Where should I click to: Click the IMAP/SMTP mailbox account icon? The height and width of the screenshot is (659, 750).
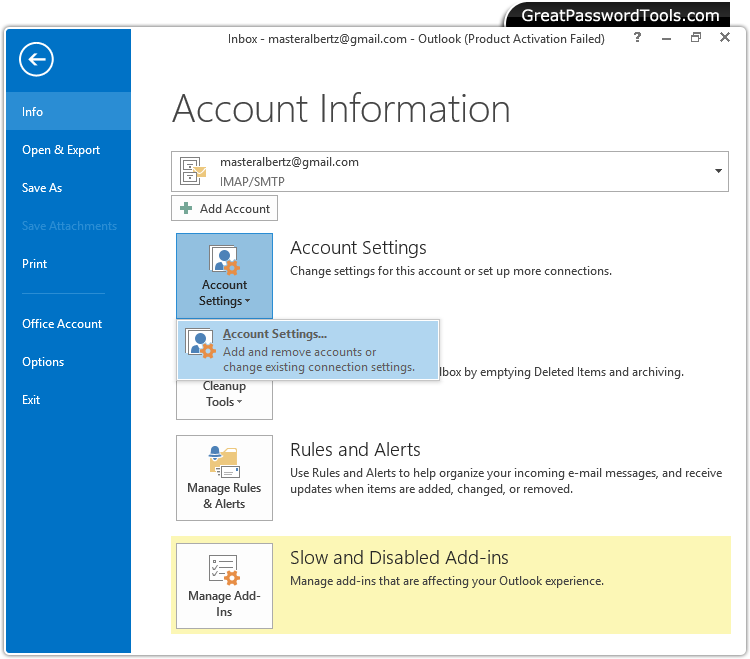tap(193, 171)
